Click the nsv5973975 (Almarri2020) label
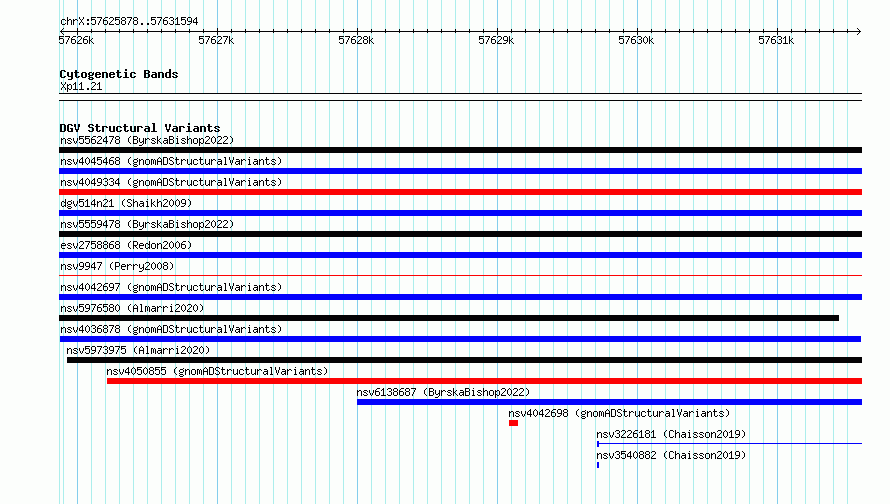The image size is (890, 504). point(138,350)
